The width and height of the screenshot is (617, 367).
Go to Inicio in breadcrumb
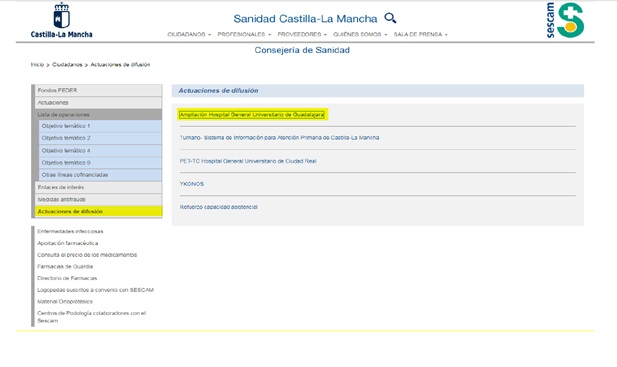point(37,65)
